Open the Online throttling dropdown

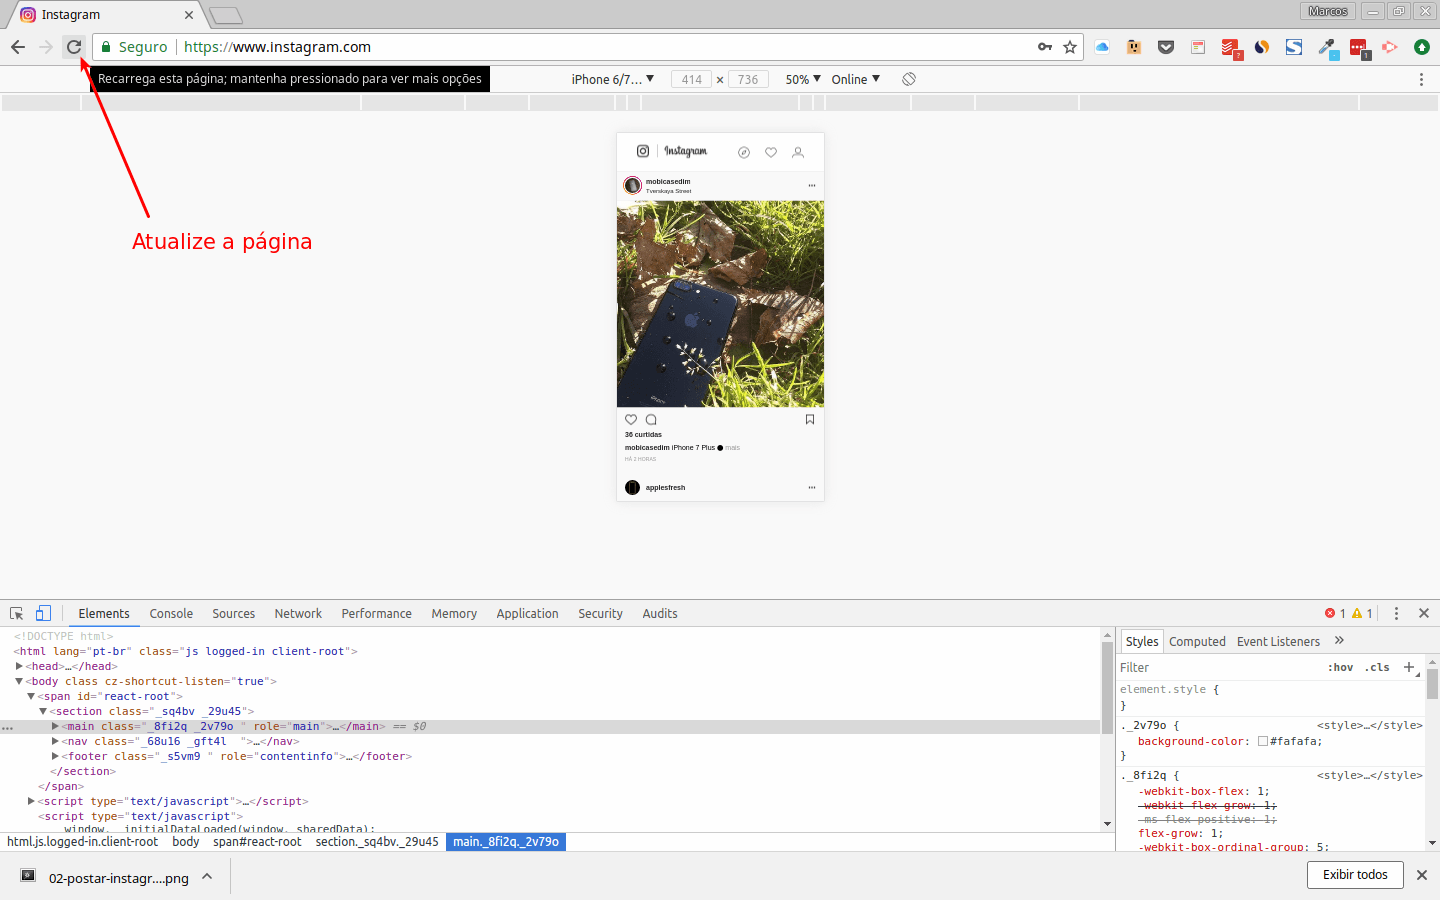coord(855,79)
